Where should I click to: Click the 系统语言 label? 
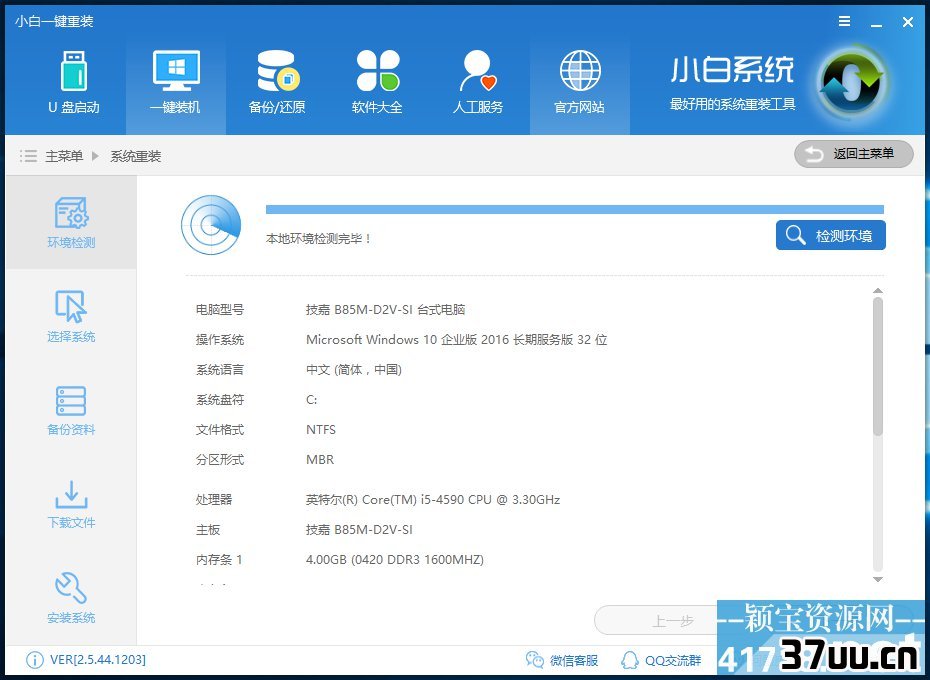pos(220,370)
